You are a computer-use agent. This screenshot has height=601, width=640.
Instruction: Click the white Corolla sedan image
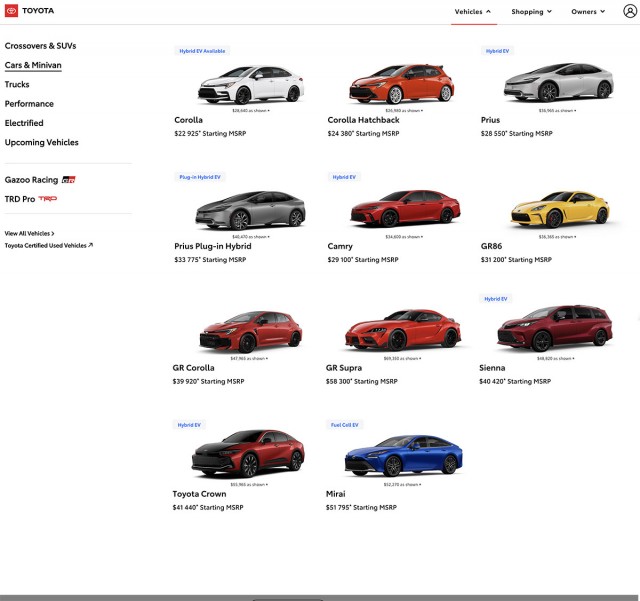tap(251, 85)
